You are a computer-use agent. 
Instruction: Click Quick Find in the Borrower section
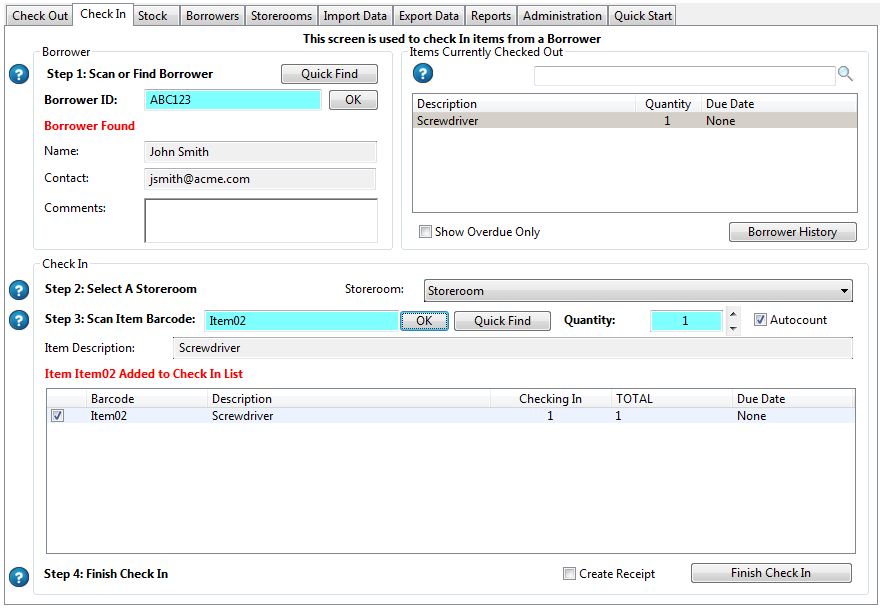329,74
